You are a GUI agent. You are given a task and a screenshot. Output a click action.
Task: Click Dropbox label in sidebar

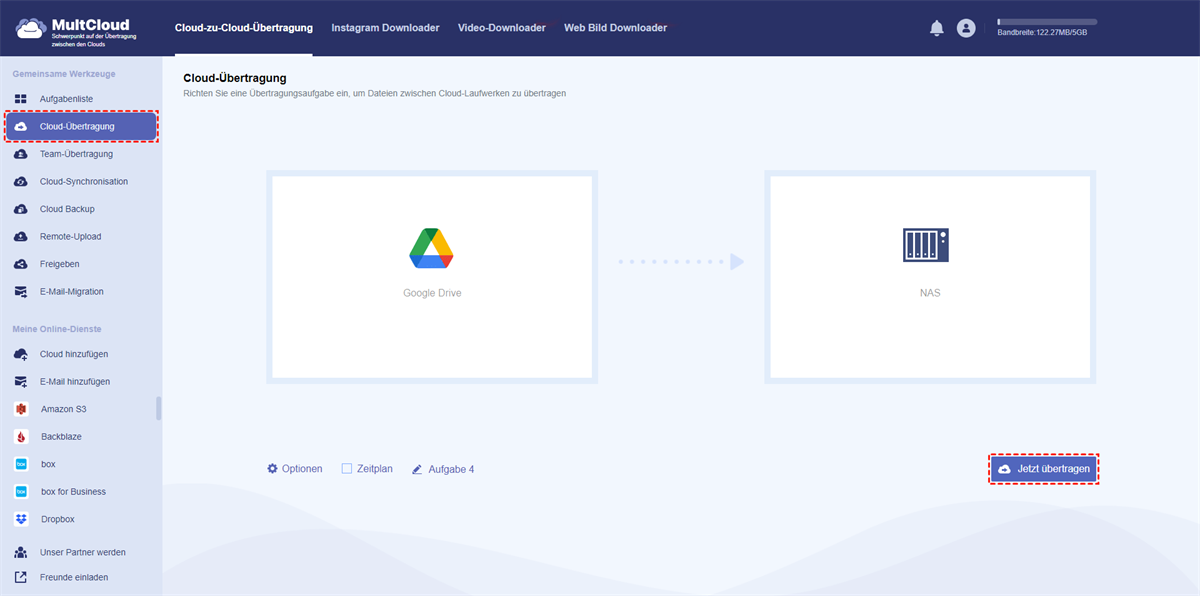point(58,519)
